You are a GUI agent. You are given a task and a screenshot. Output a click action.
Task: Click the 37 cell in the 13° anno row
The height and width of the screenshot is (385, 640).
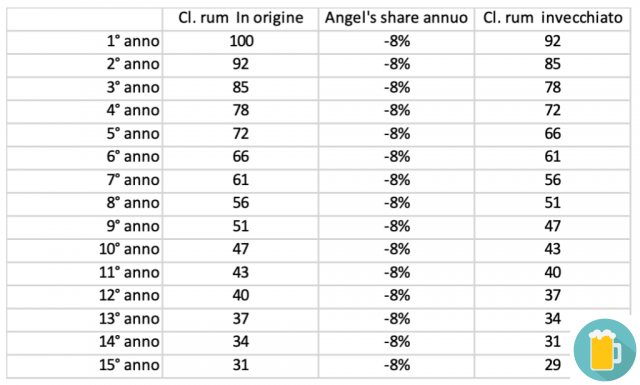tap(240, 319)
